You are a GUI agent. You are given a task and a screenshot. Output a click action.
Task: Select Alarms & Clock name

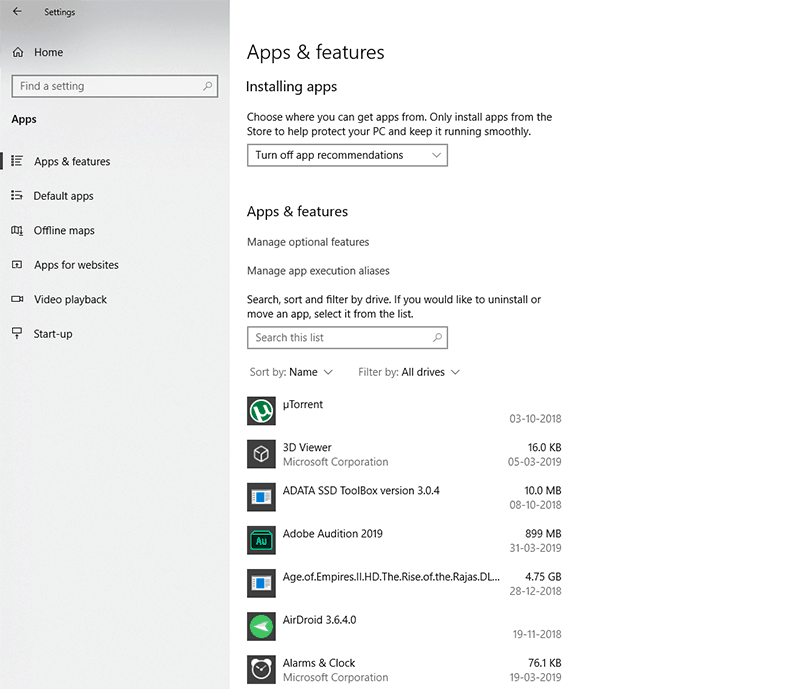pos(319,663)
